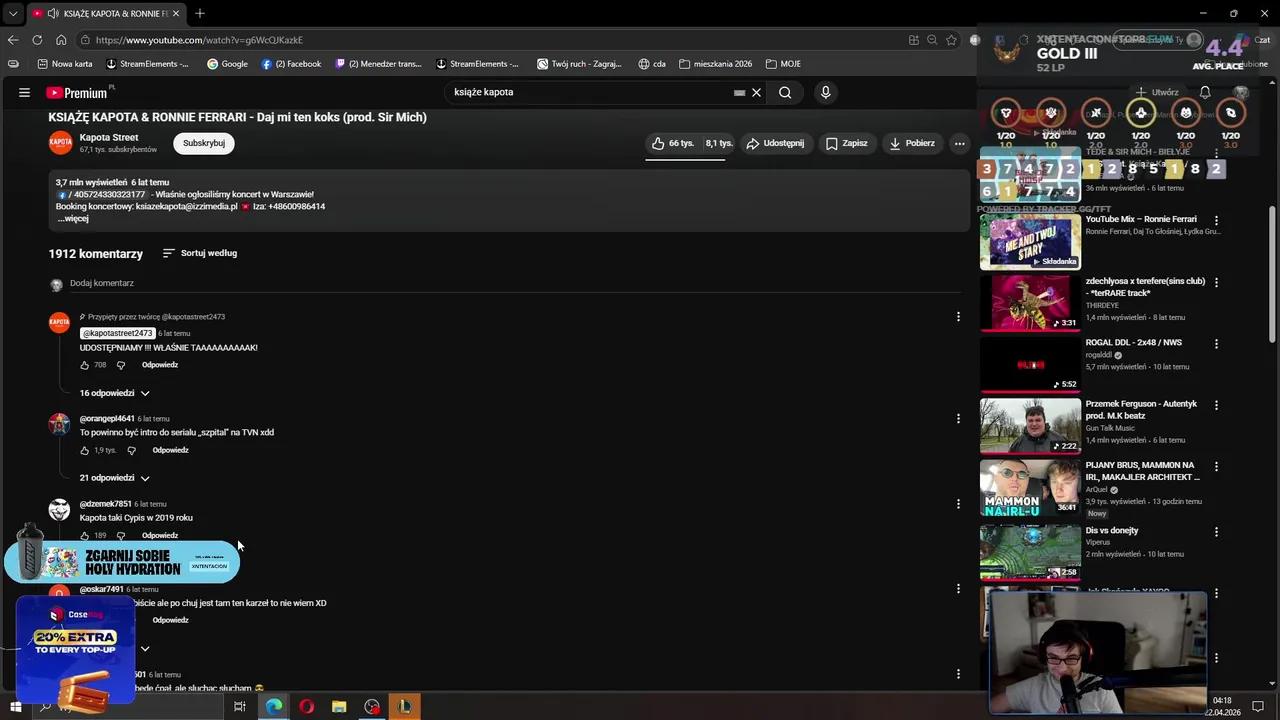Viewport: 1280px width, 720px height.
Task: Open the browser from the taskbar
Action: coord(273,707)
